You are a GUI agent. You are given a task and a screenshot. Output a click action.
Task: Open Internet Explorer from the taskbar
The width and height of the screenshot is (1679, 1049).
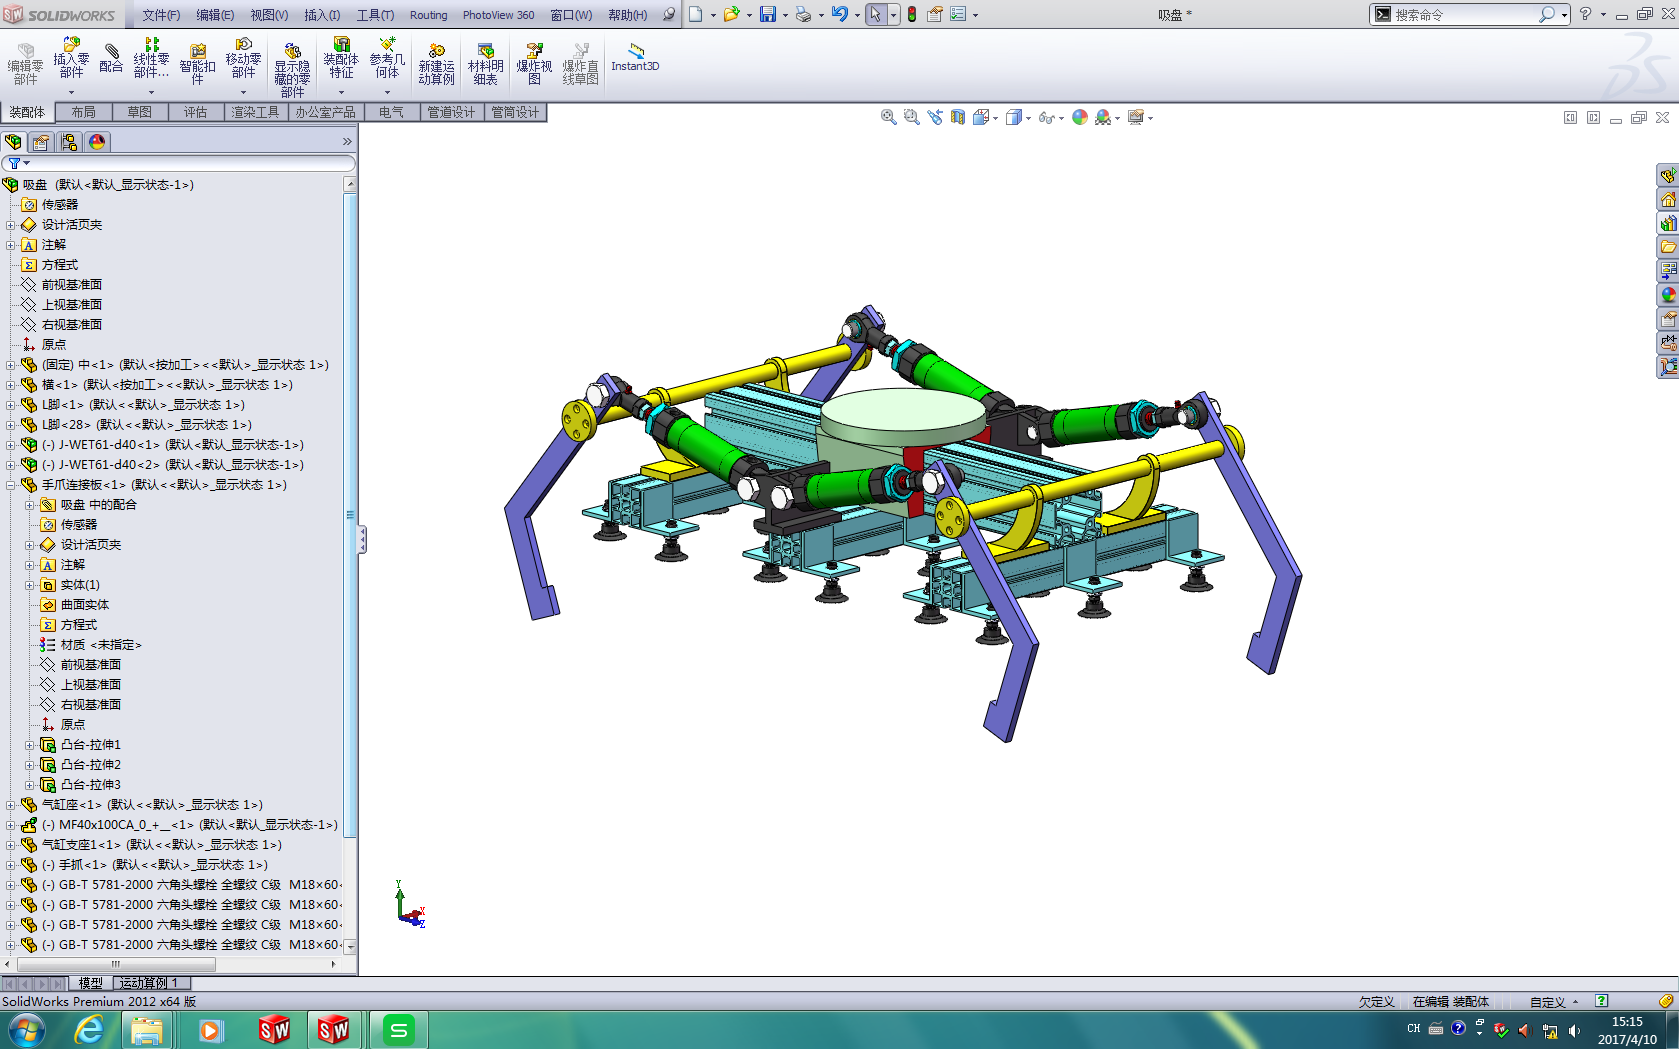click(89, 1030)
